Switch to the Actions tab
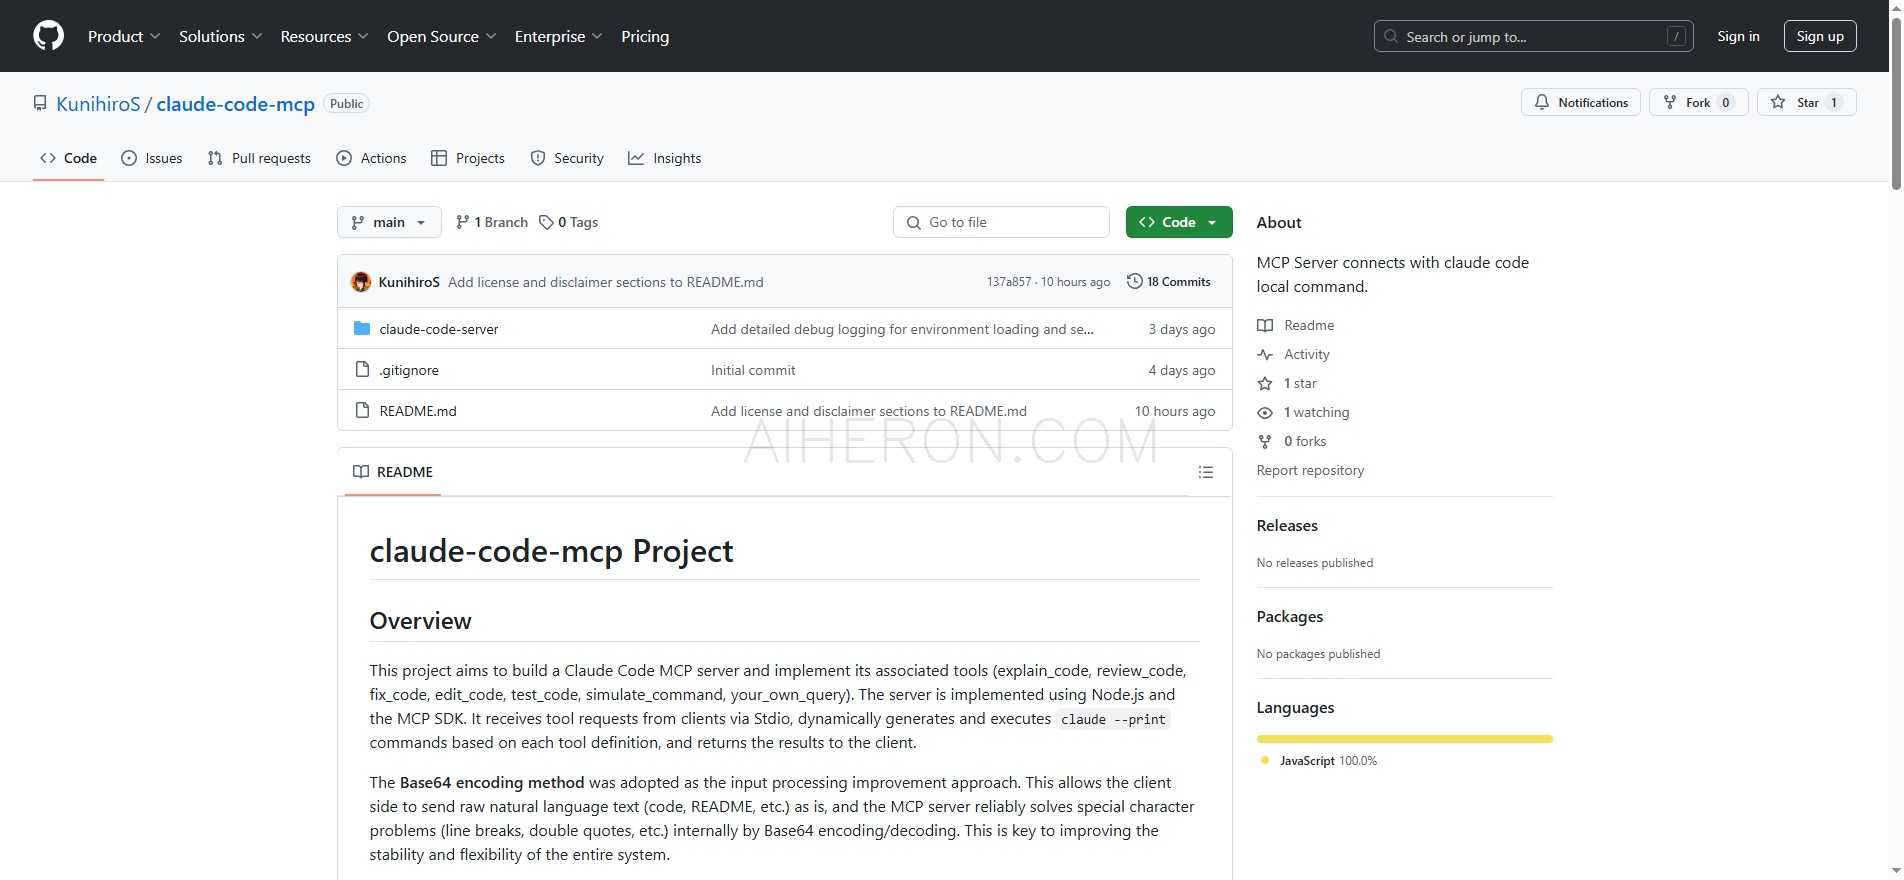The image size is (1904, 880). pyautogui.click(x=371, y=158)
